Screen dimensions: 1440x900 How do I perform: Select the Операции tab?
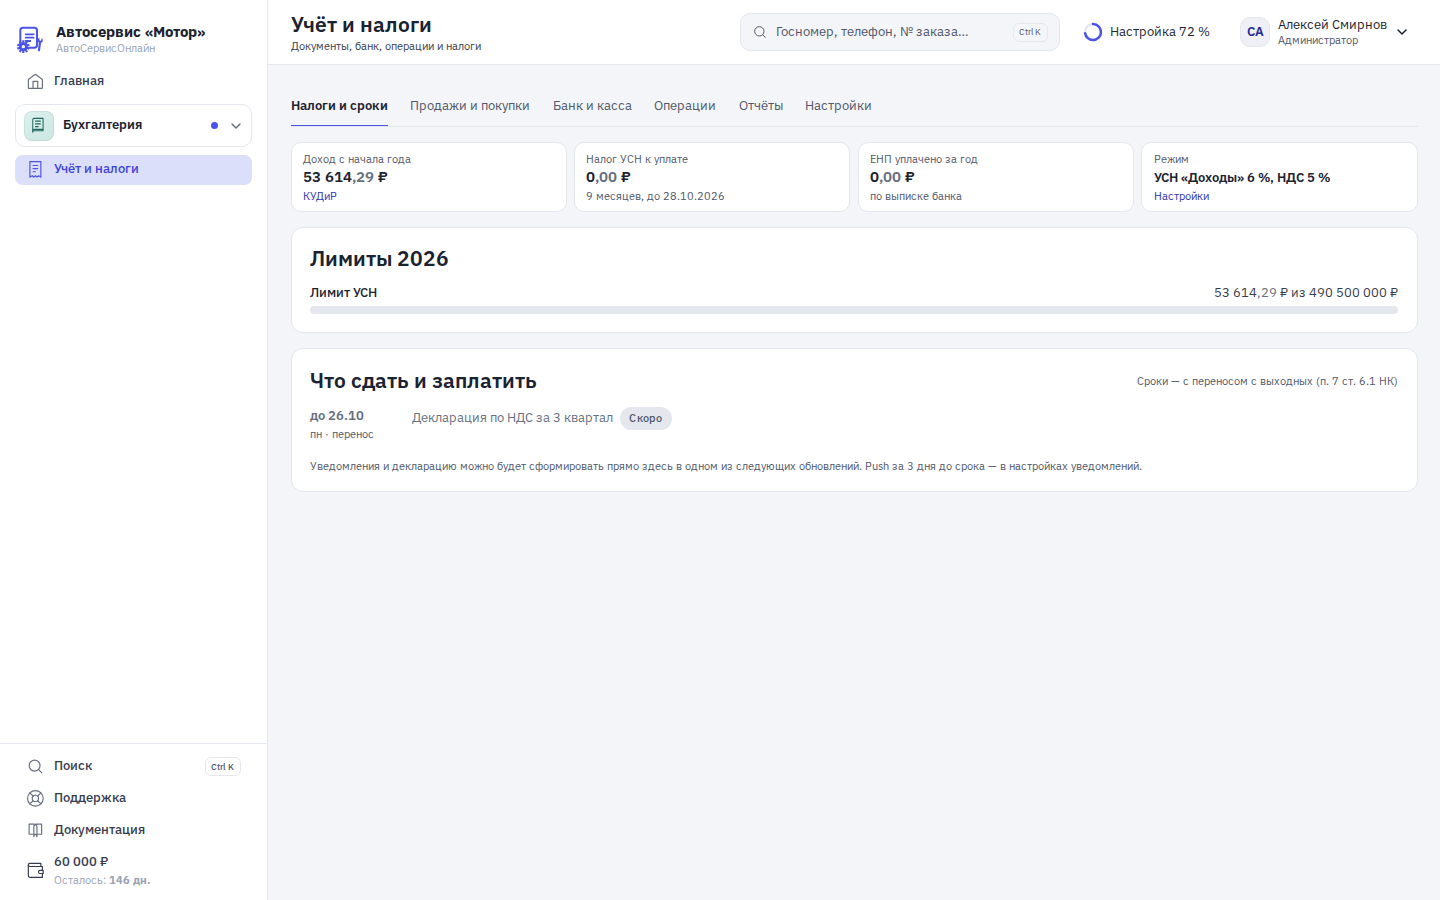pyautogui.click(x=685, y=106)
